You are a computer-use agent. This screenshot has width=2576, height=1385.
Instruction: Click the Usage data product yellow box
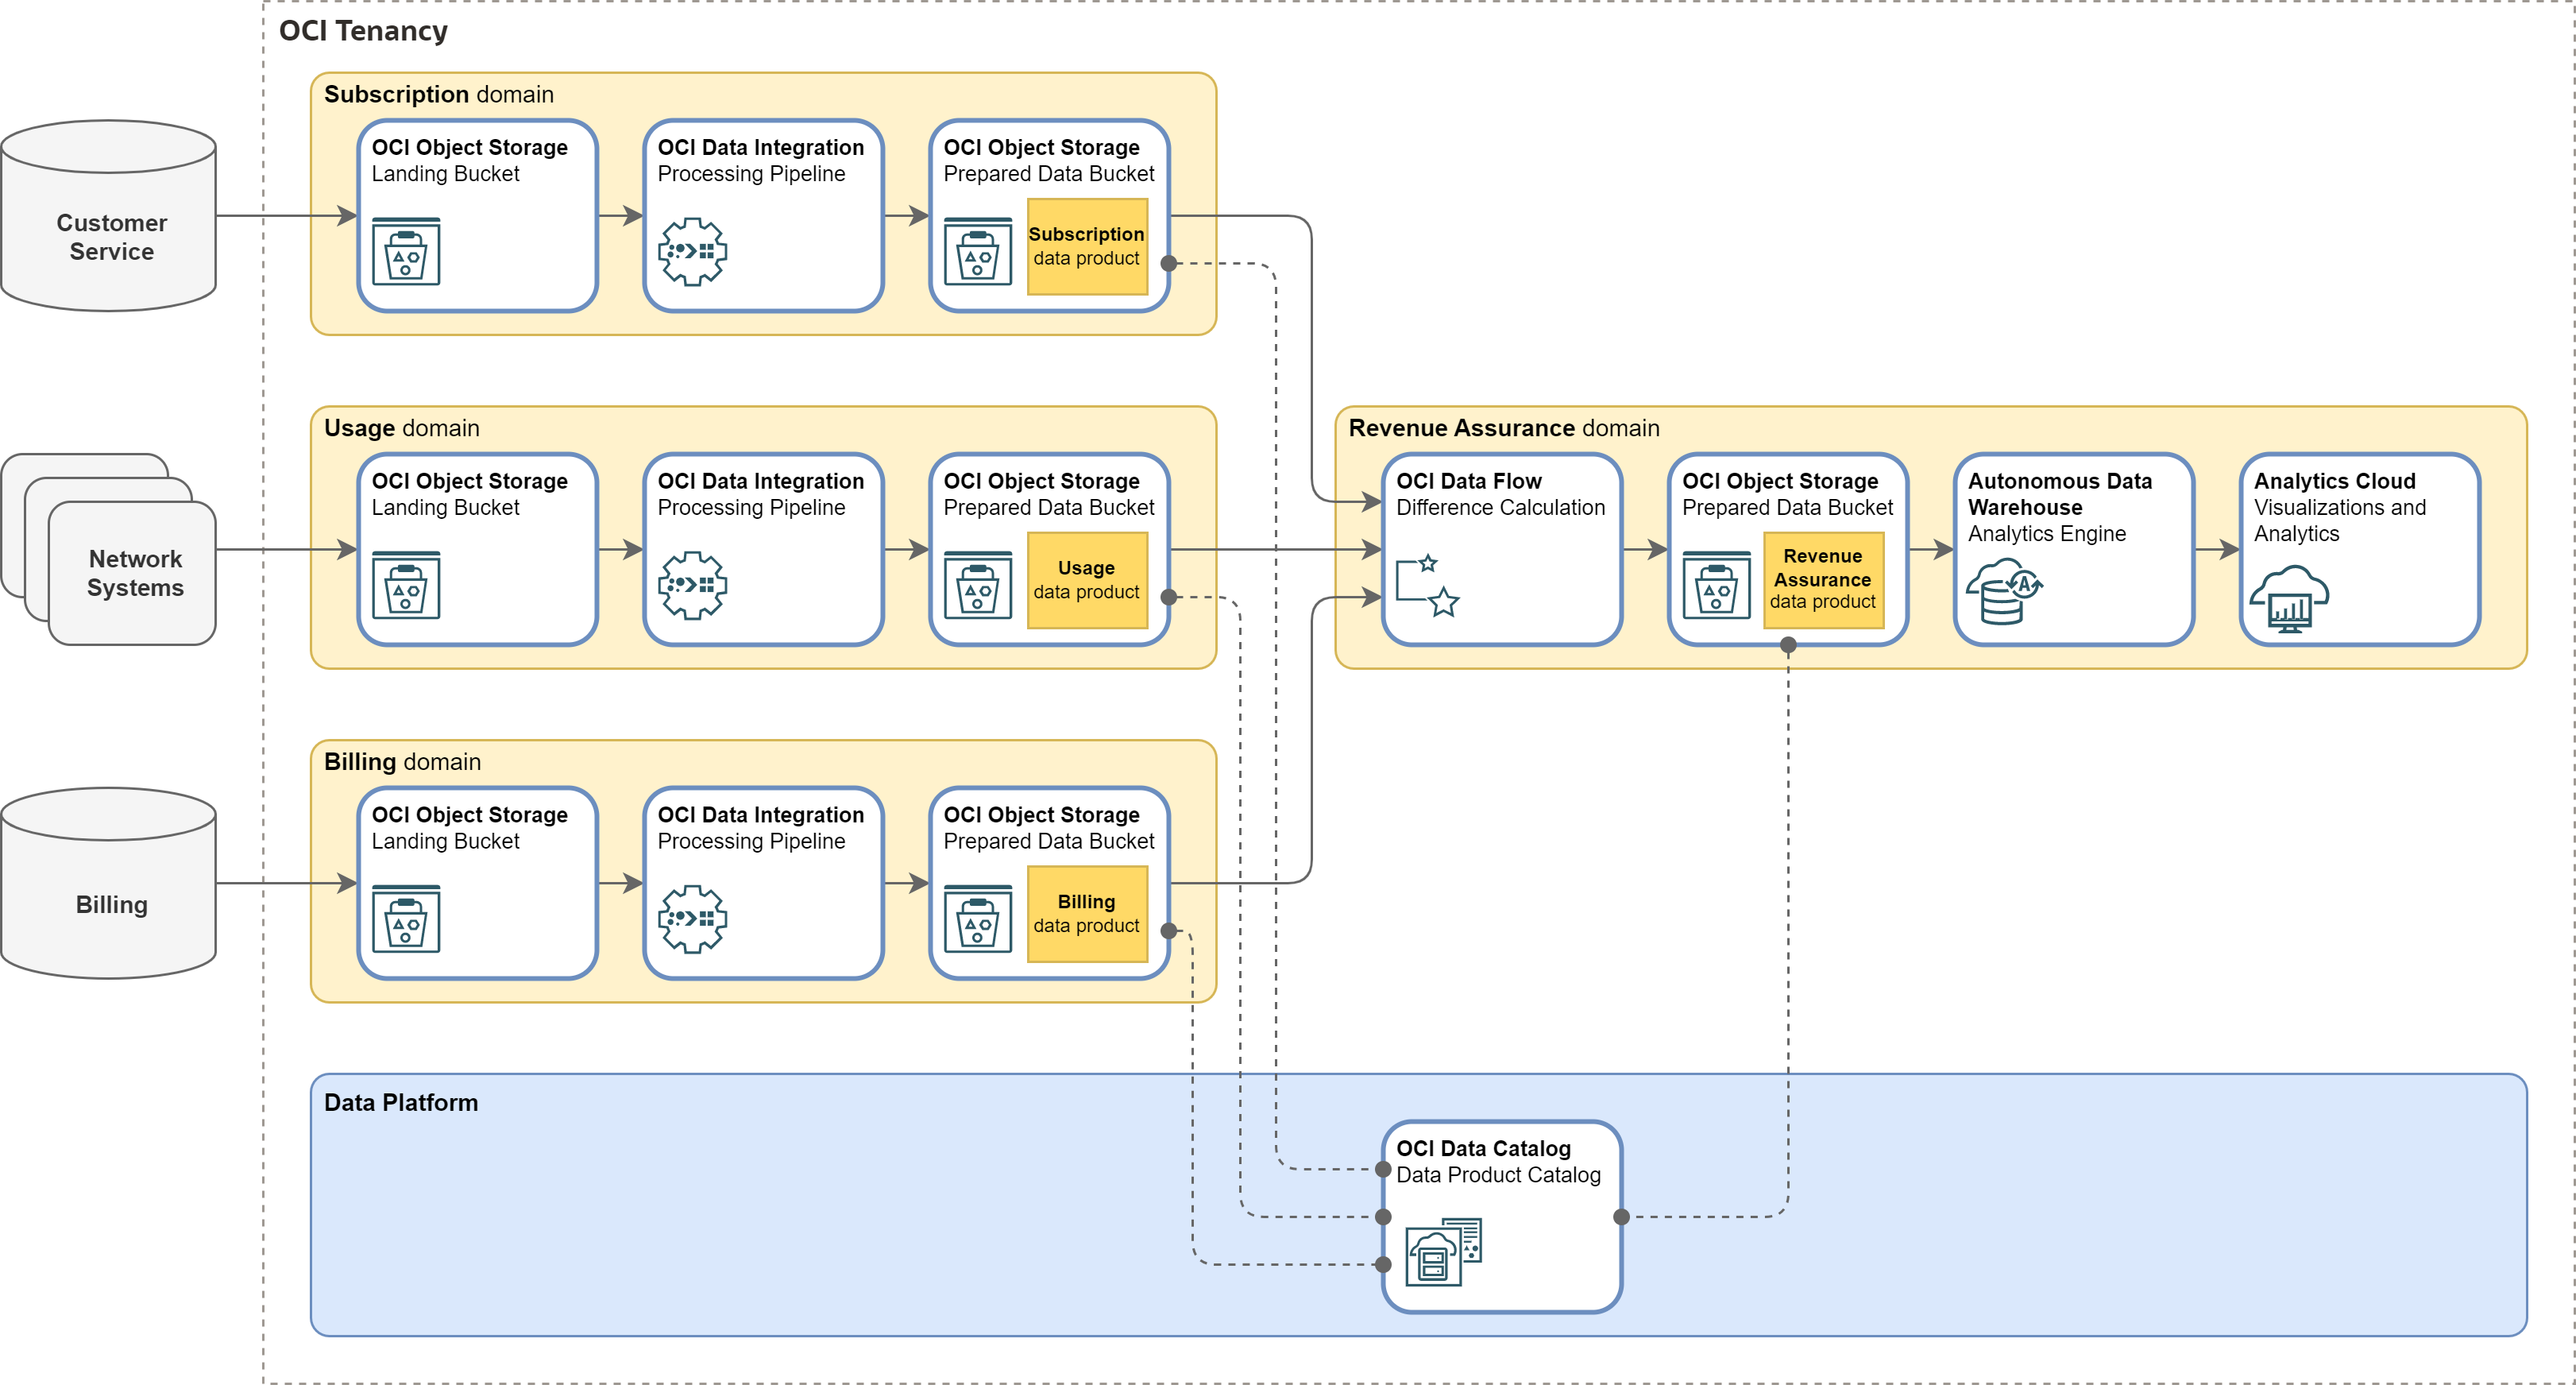pos(1087,580)
